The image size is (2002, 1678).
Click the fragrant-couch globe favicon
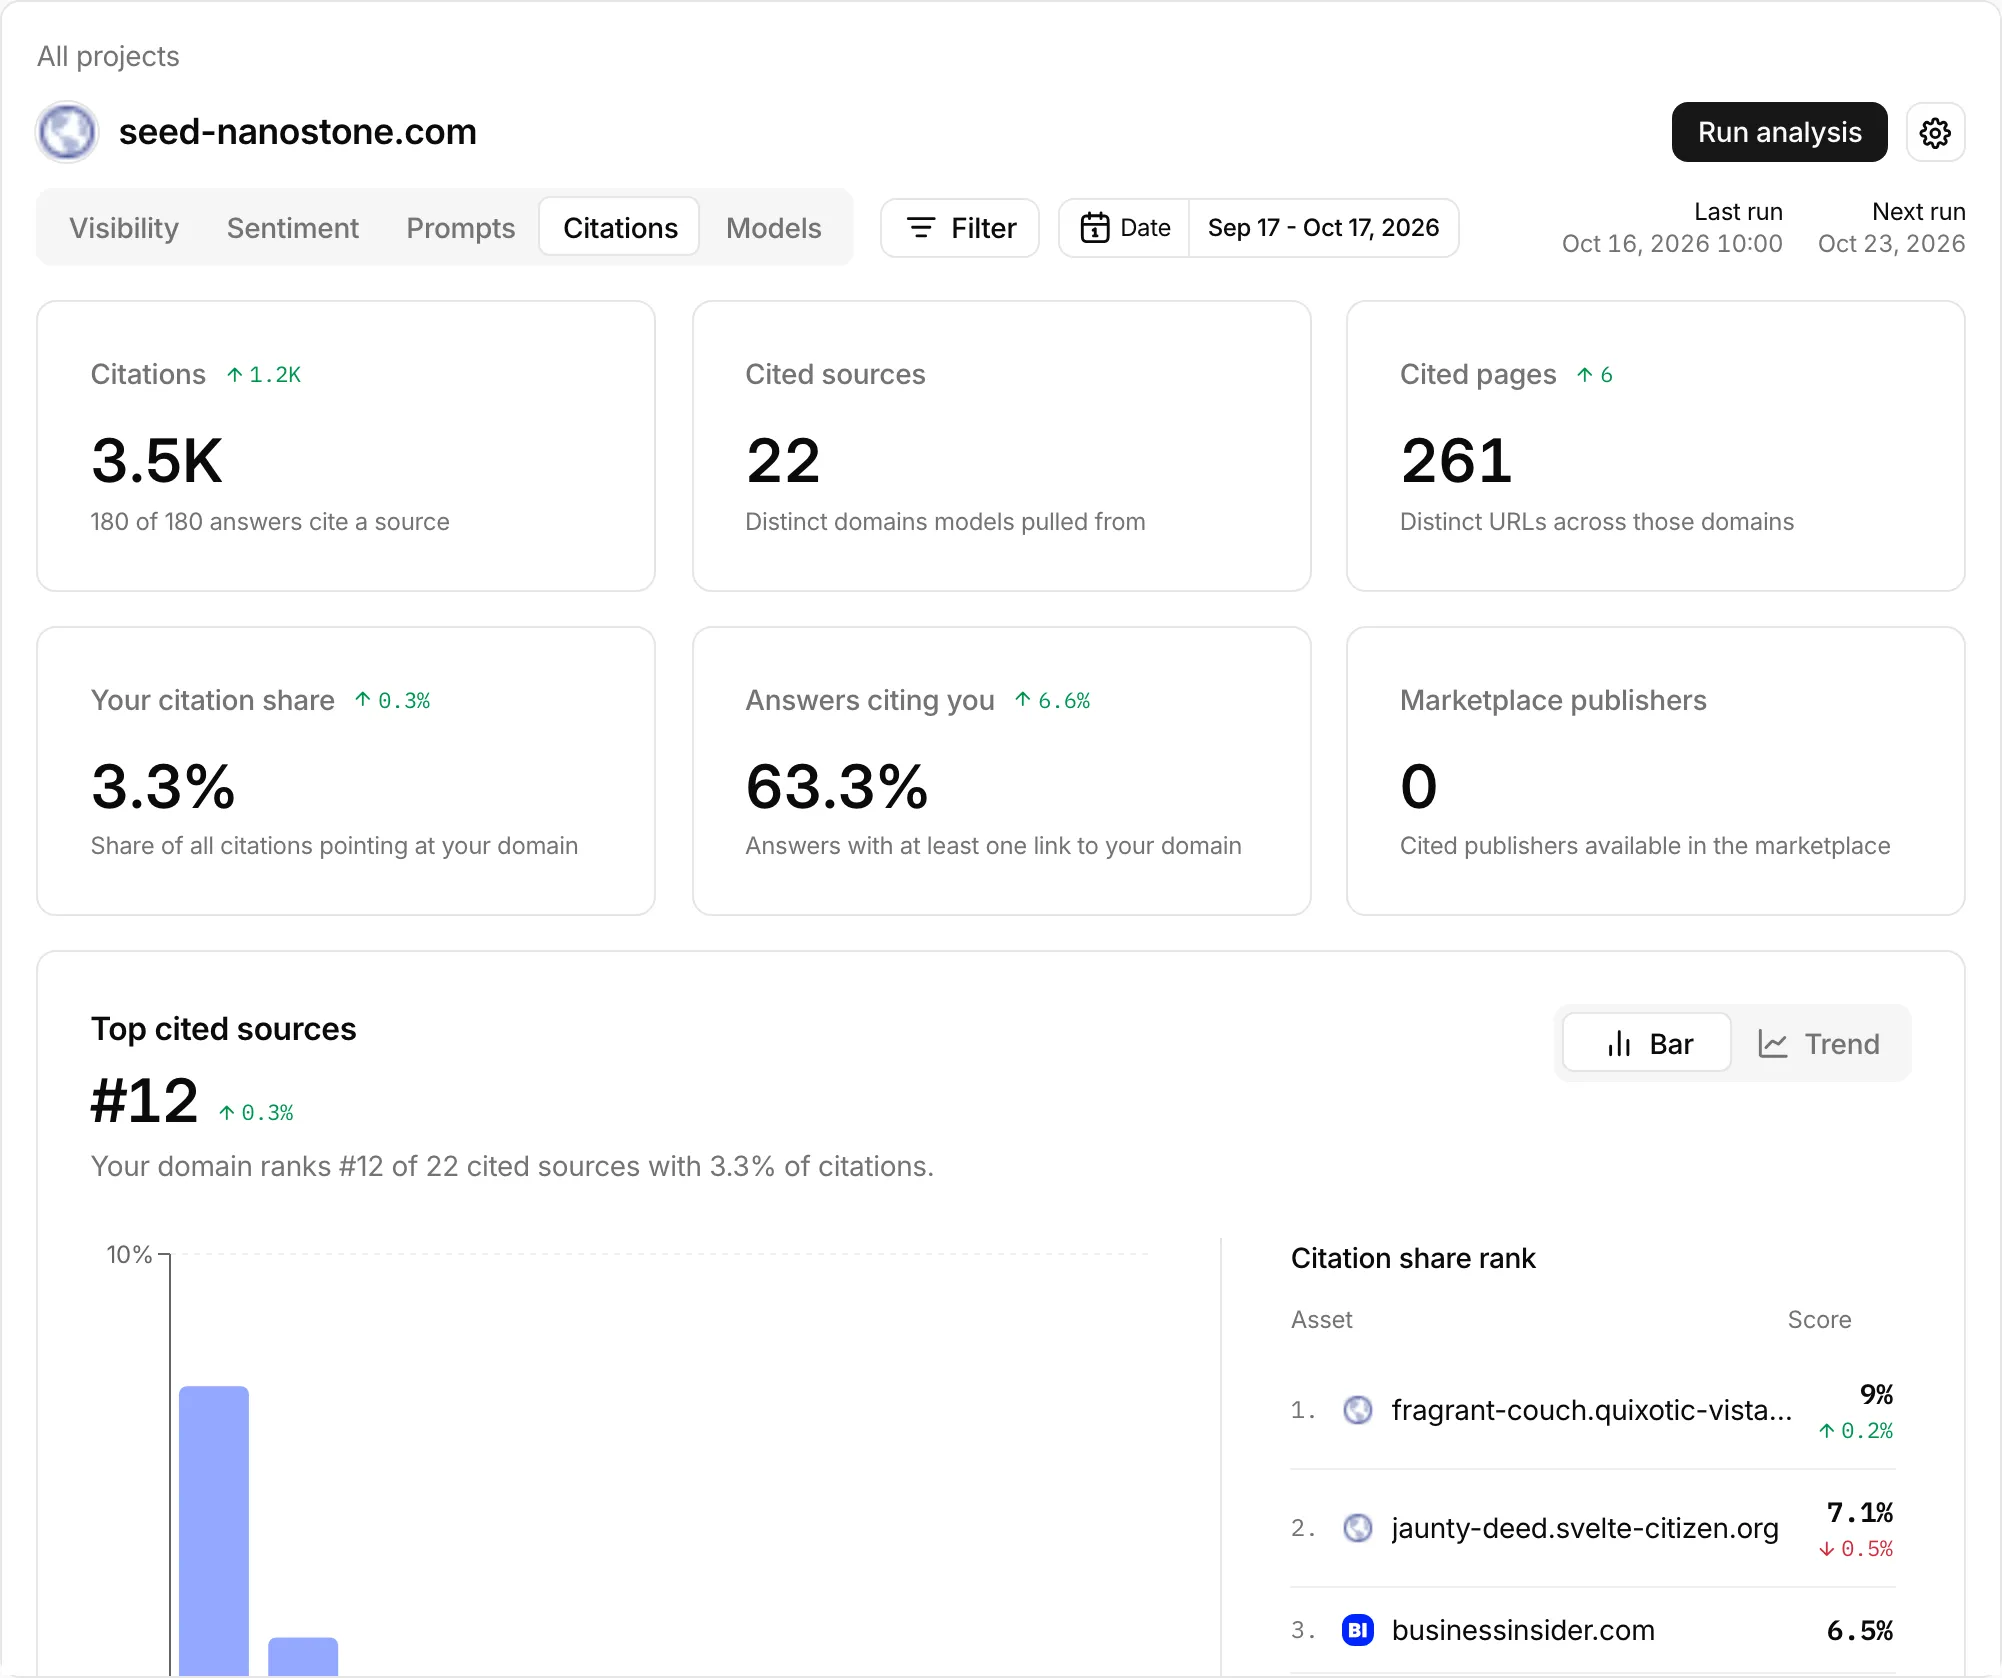pos(1357,1410)
